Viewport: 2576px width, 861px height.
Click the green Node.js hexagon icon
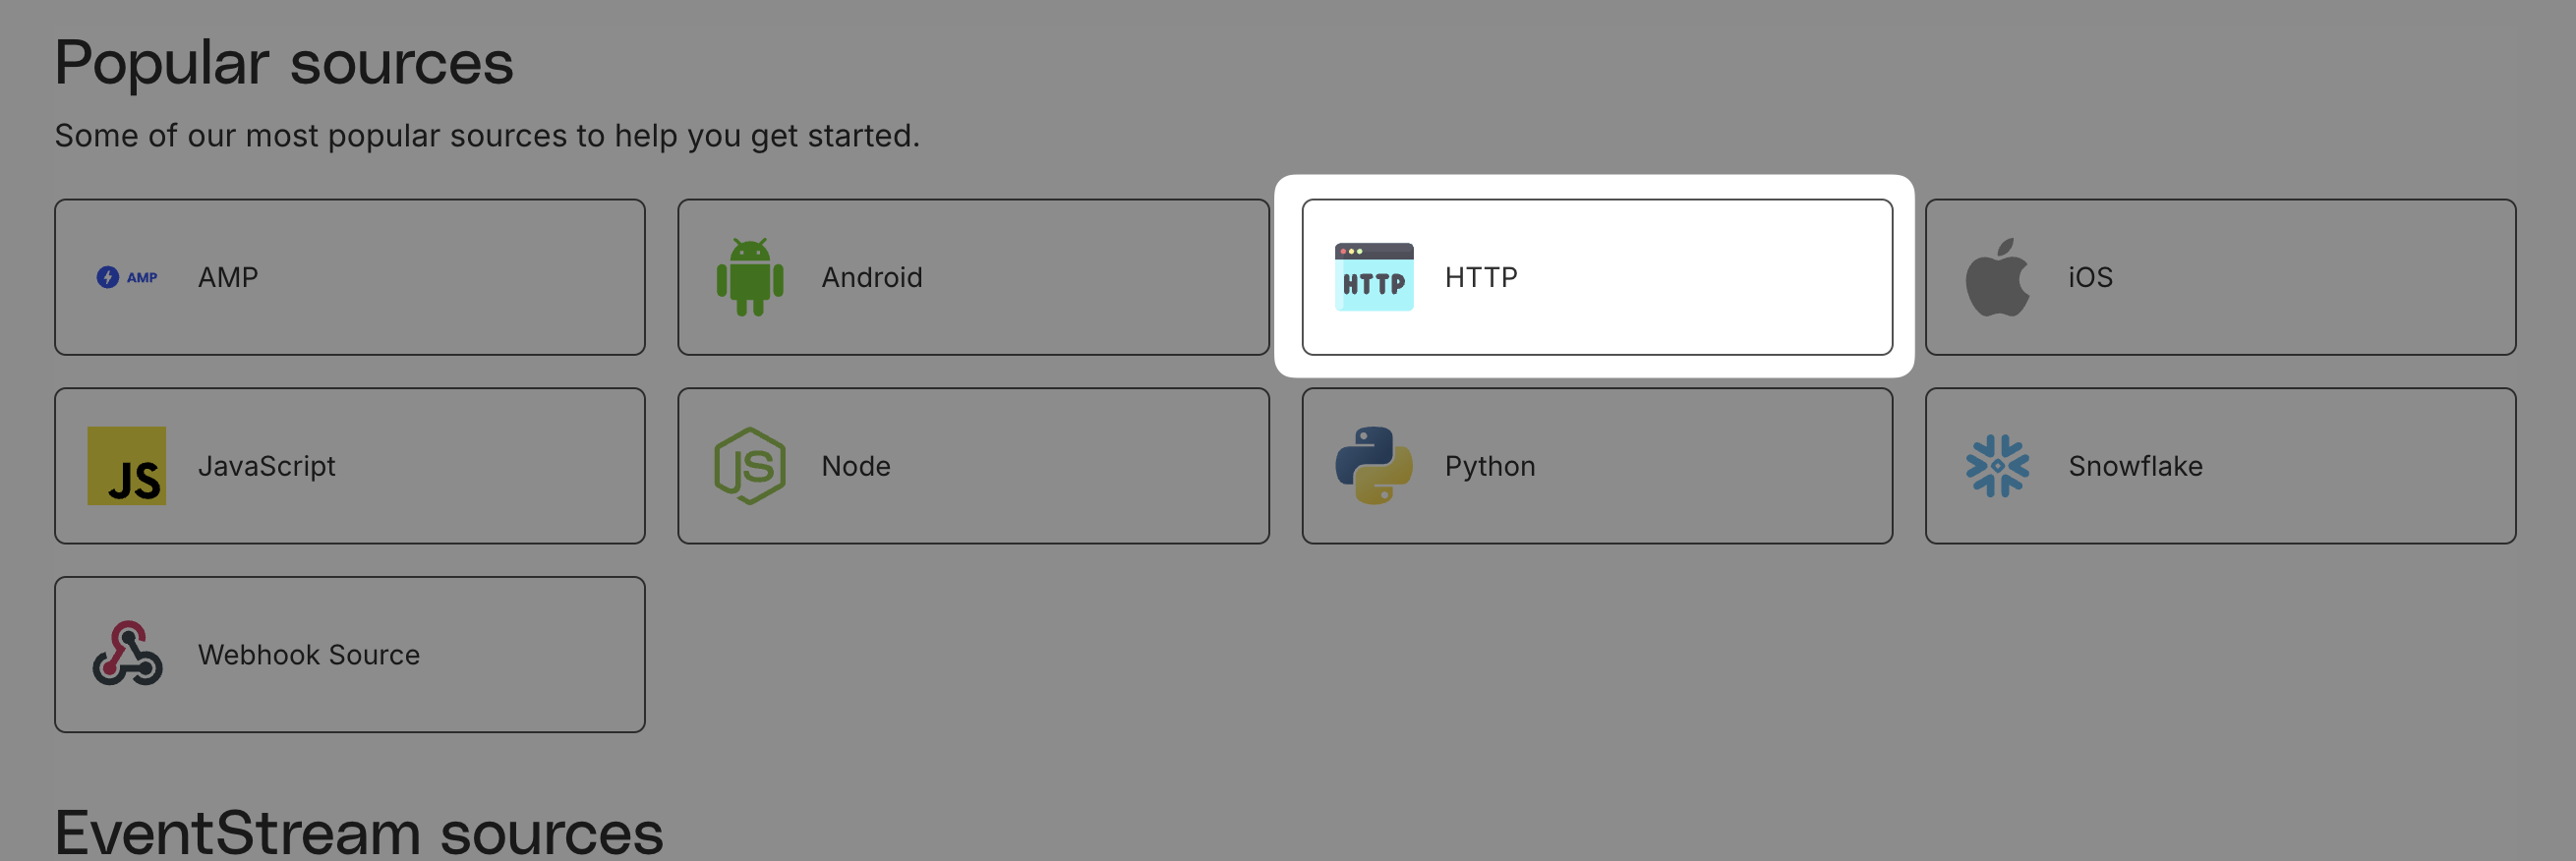point(750,466)
